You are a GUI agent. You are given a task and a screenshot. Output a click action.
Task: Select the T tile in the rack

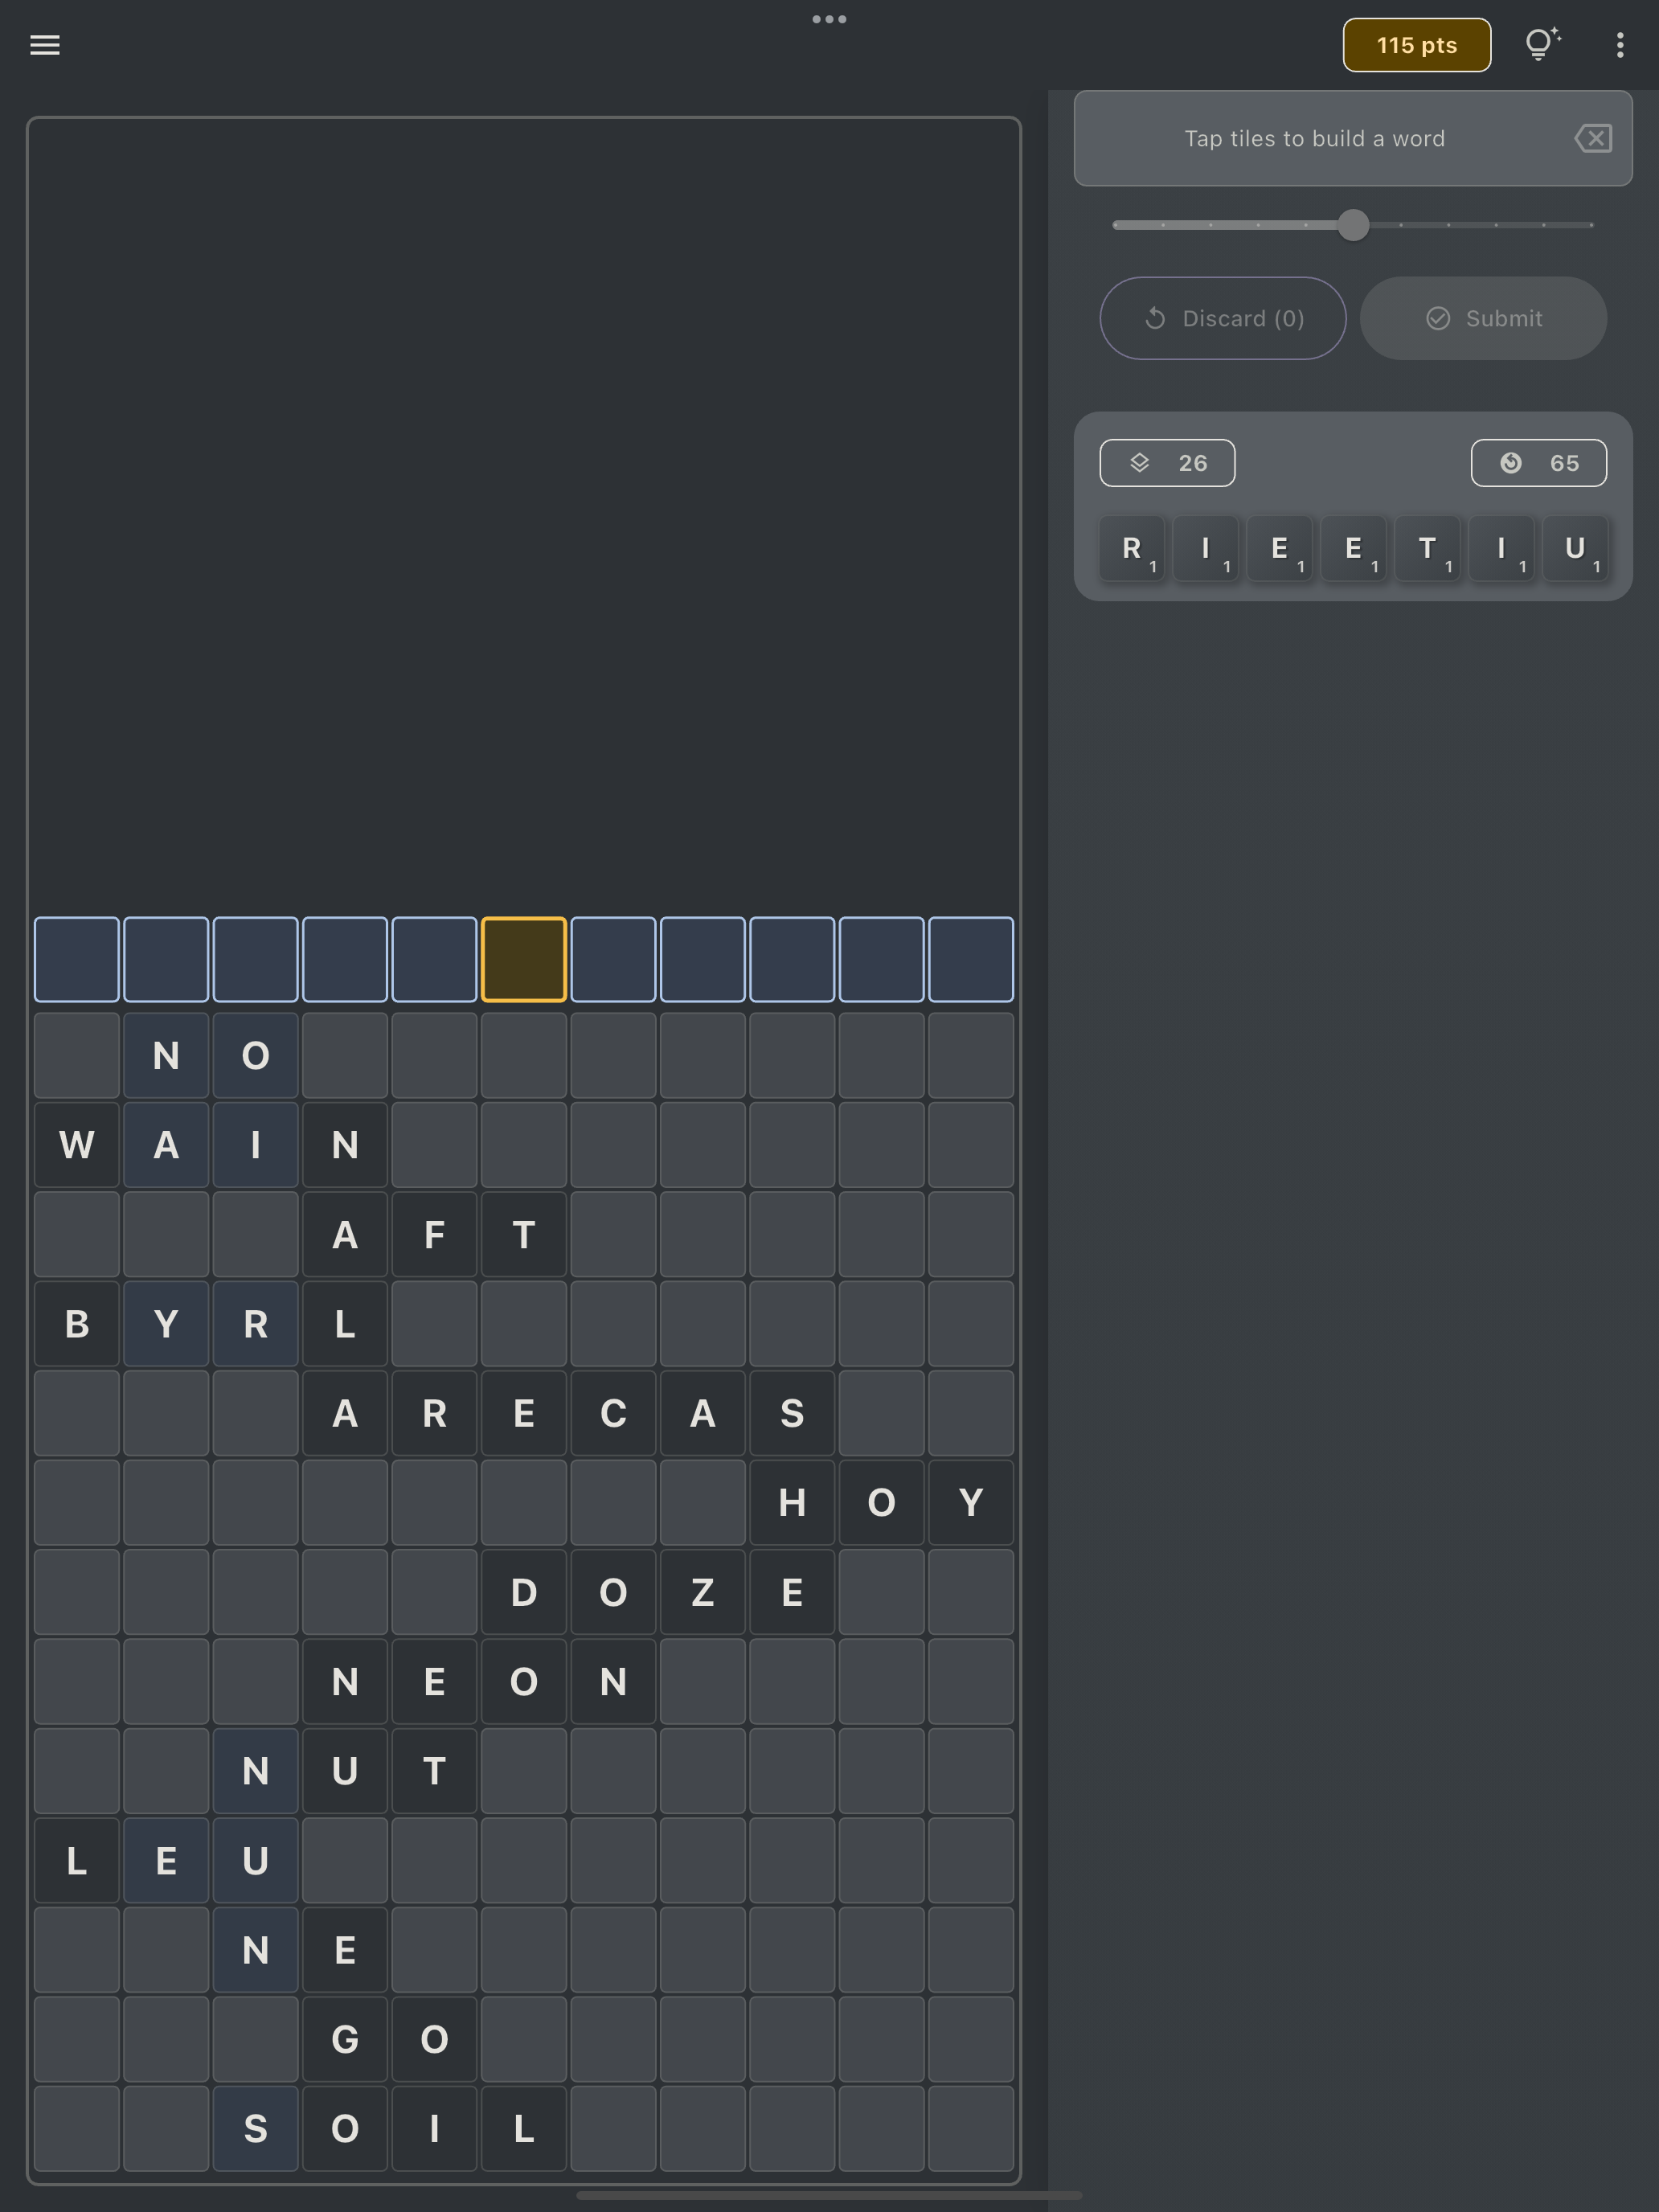[x=1427, y=548]
